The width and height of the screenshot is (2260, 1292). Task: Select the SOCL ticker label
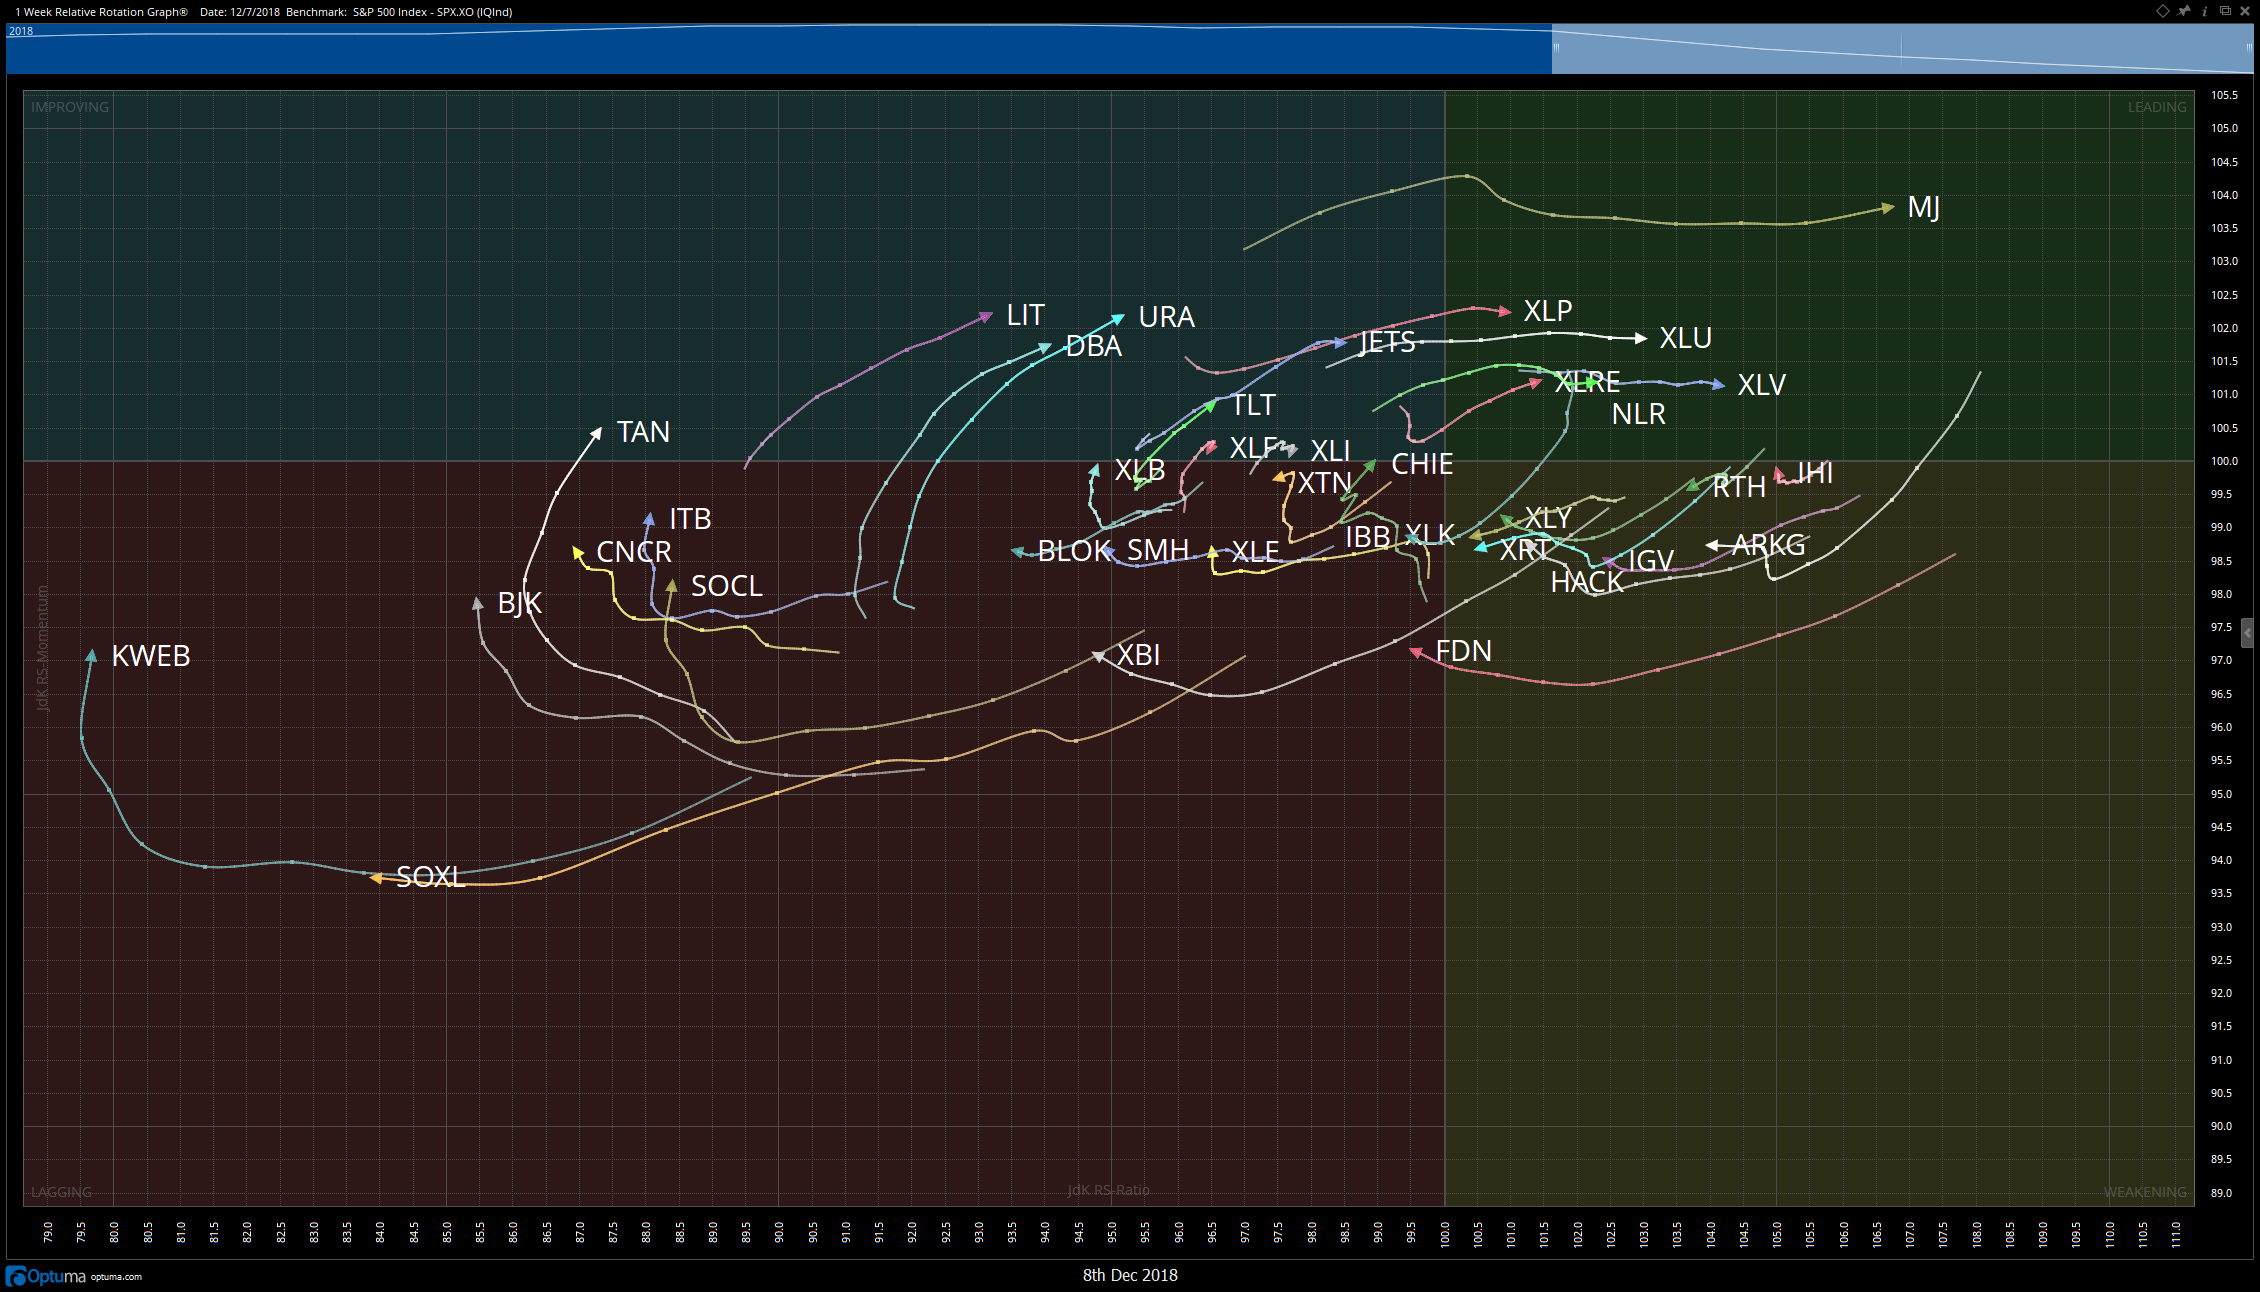pyautogui.click(x=727, y=586)
